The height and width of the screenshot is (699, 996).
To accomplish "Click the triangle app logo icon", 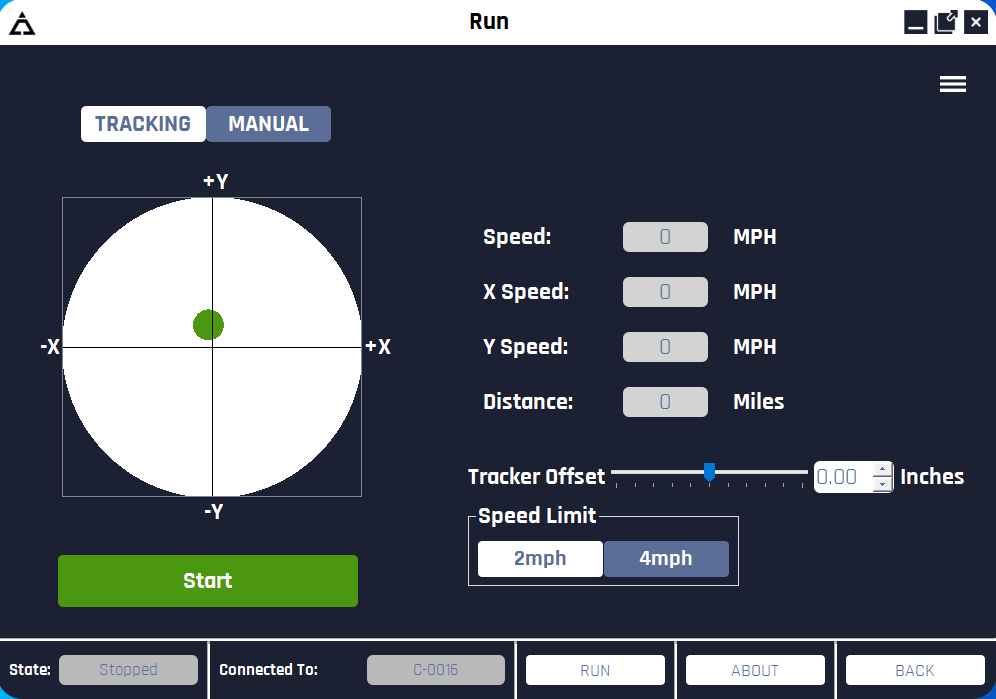I will [22, 24].
